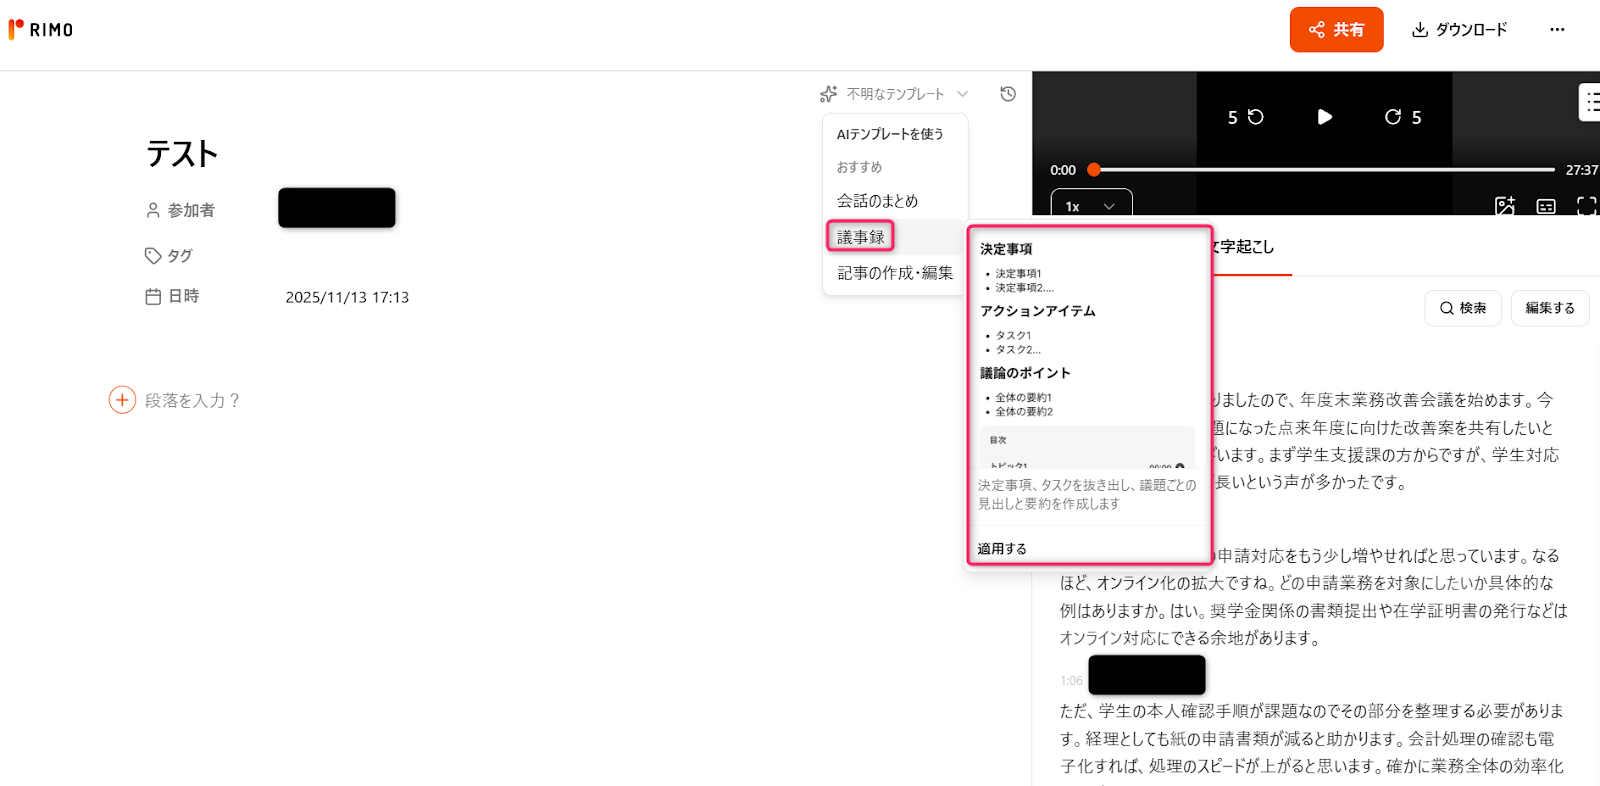
Task: Click the plus icon to add paragraph
Action: click(122, 400)
